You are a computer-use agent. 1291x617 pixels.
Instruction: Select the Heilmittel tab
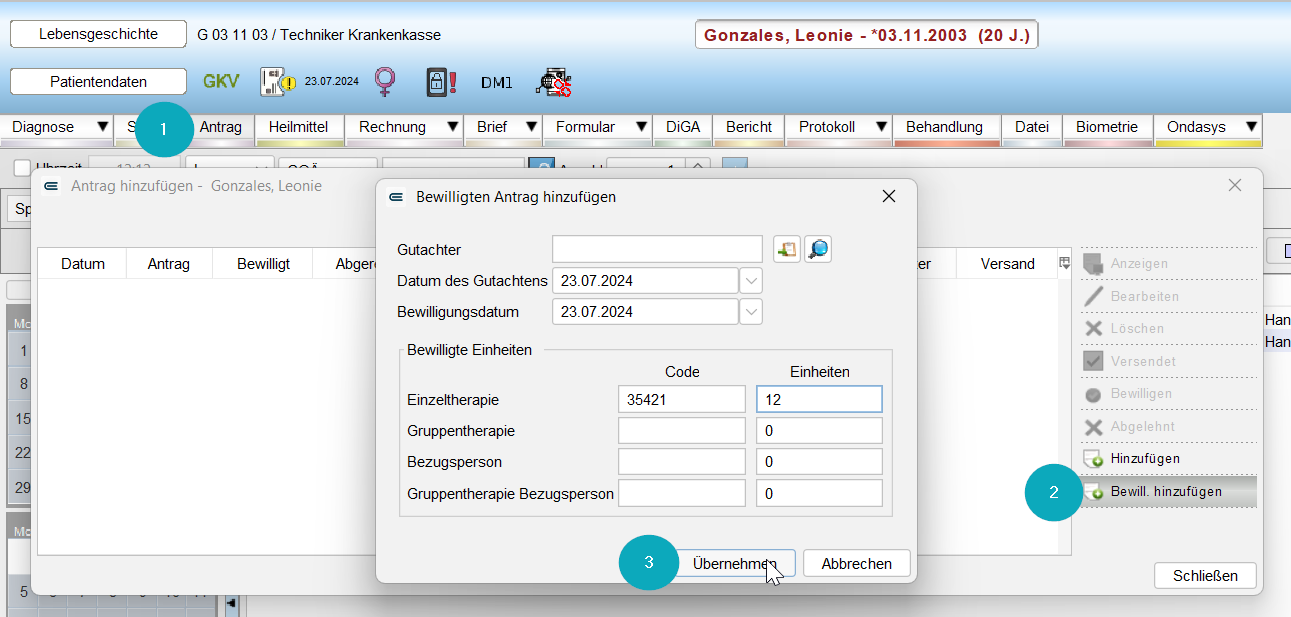tap(299, 127)
